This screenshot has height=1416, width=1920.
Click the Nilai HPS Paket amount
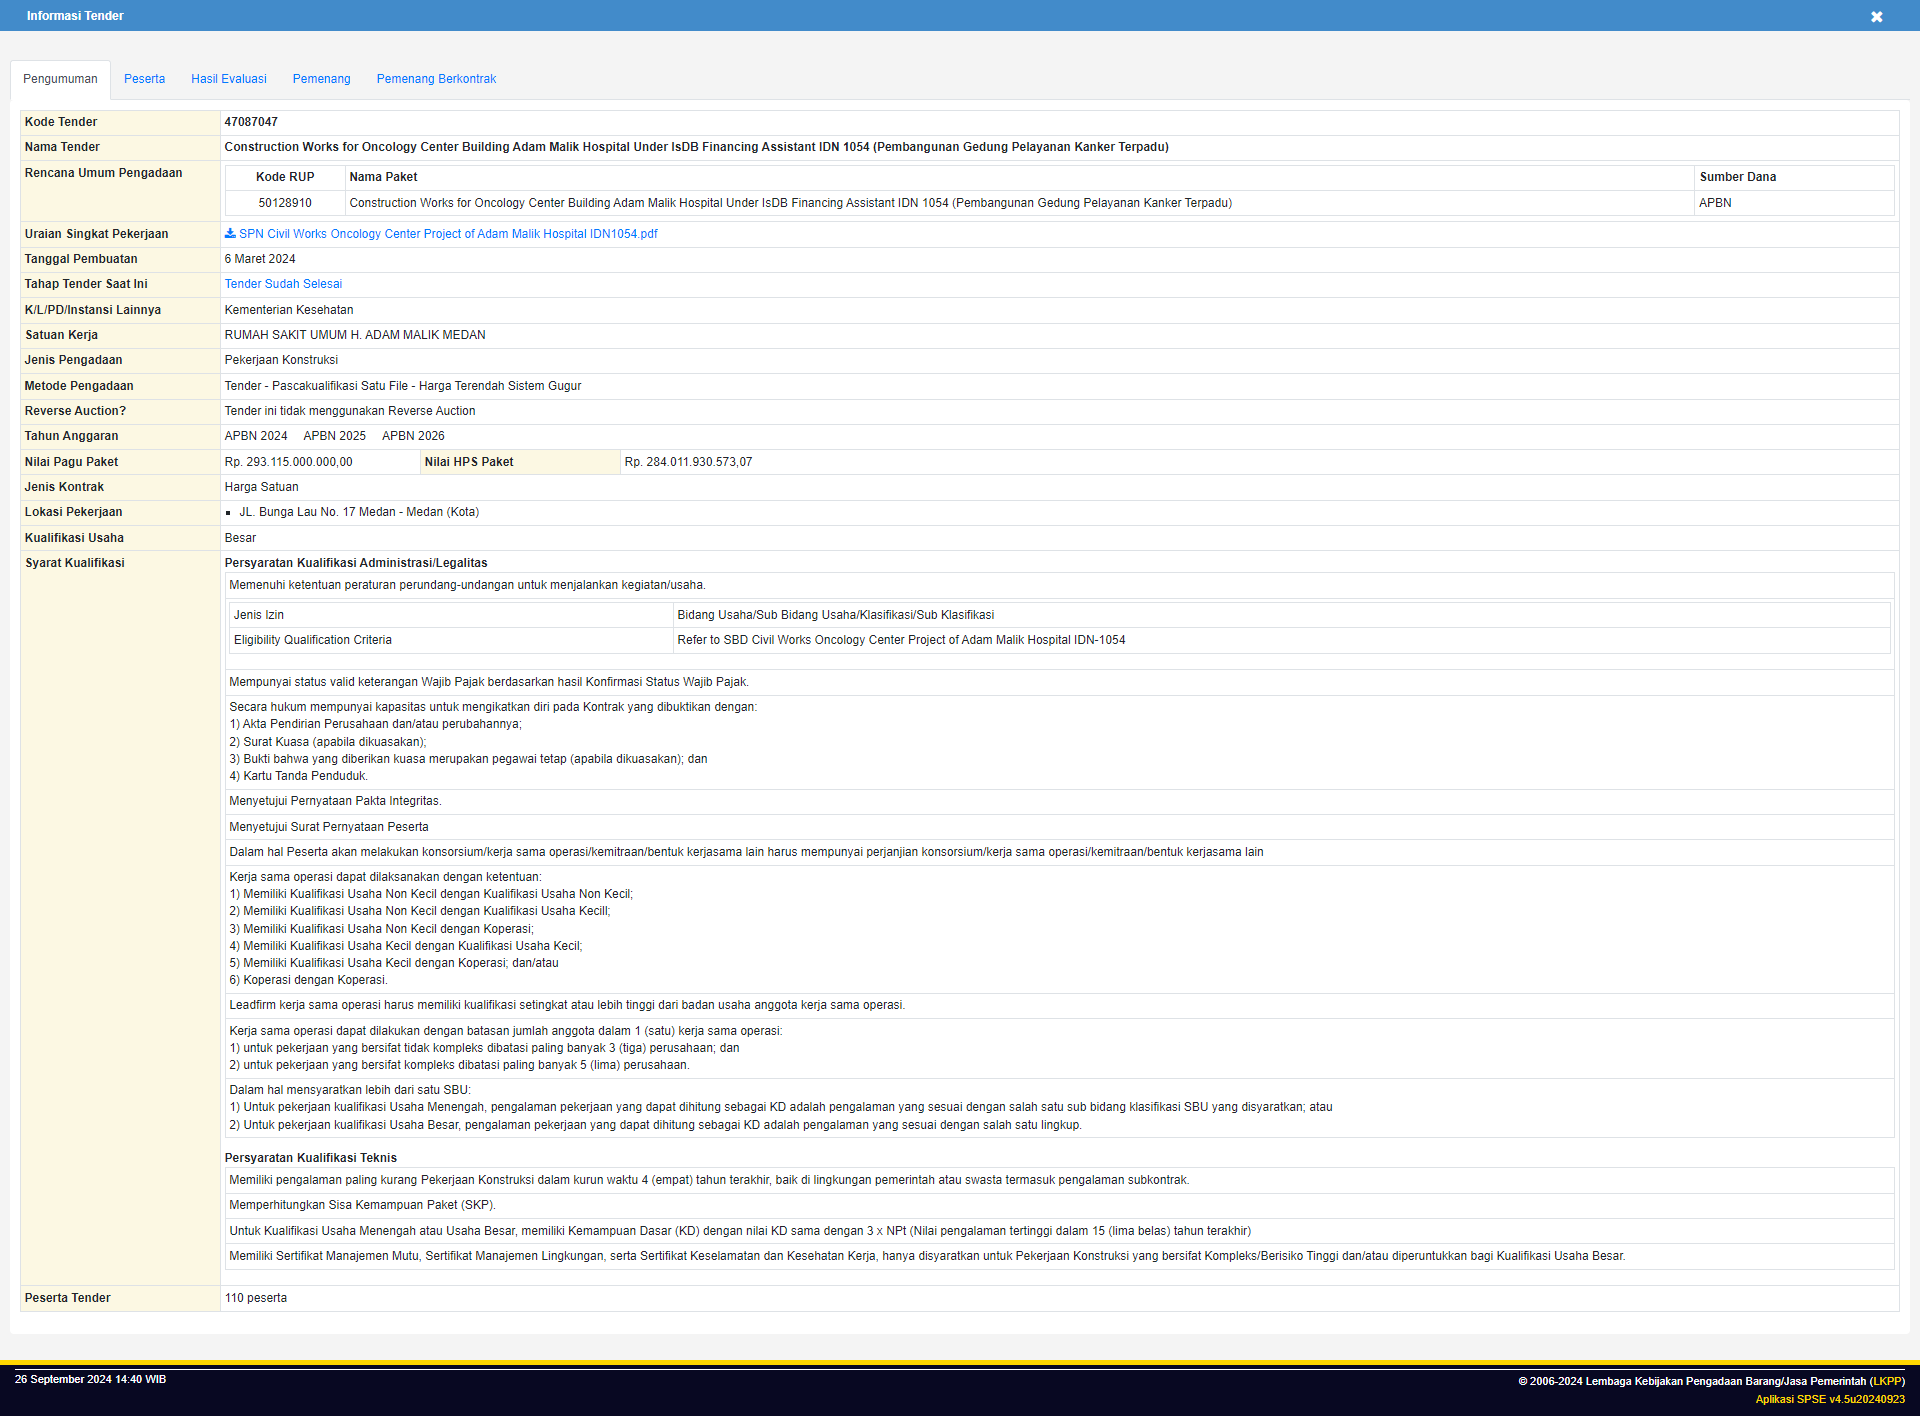click(x=688, y=462)
